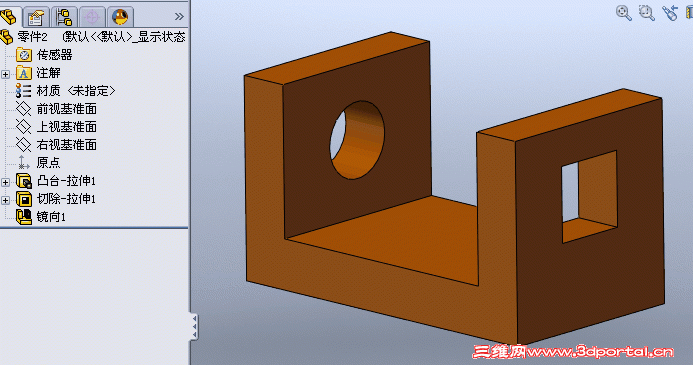Click the 材质 material icon
693x365 pixels.
pyautogui.click(x=23, y=91)
